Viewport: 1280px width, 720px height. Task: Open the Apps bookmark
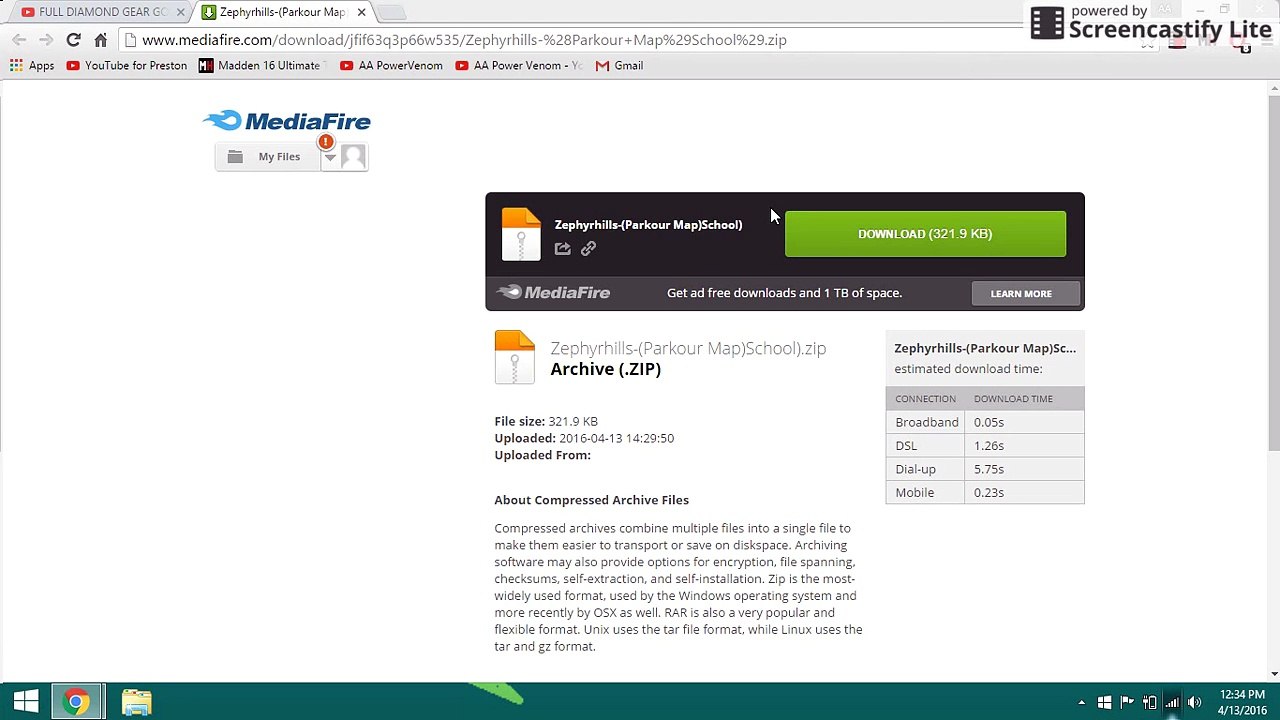point(32,66)
